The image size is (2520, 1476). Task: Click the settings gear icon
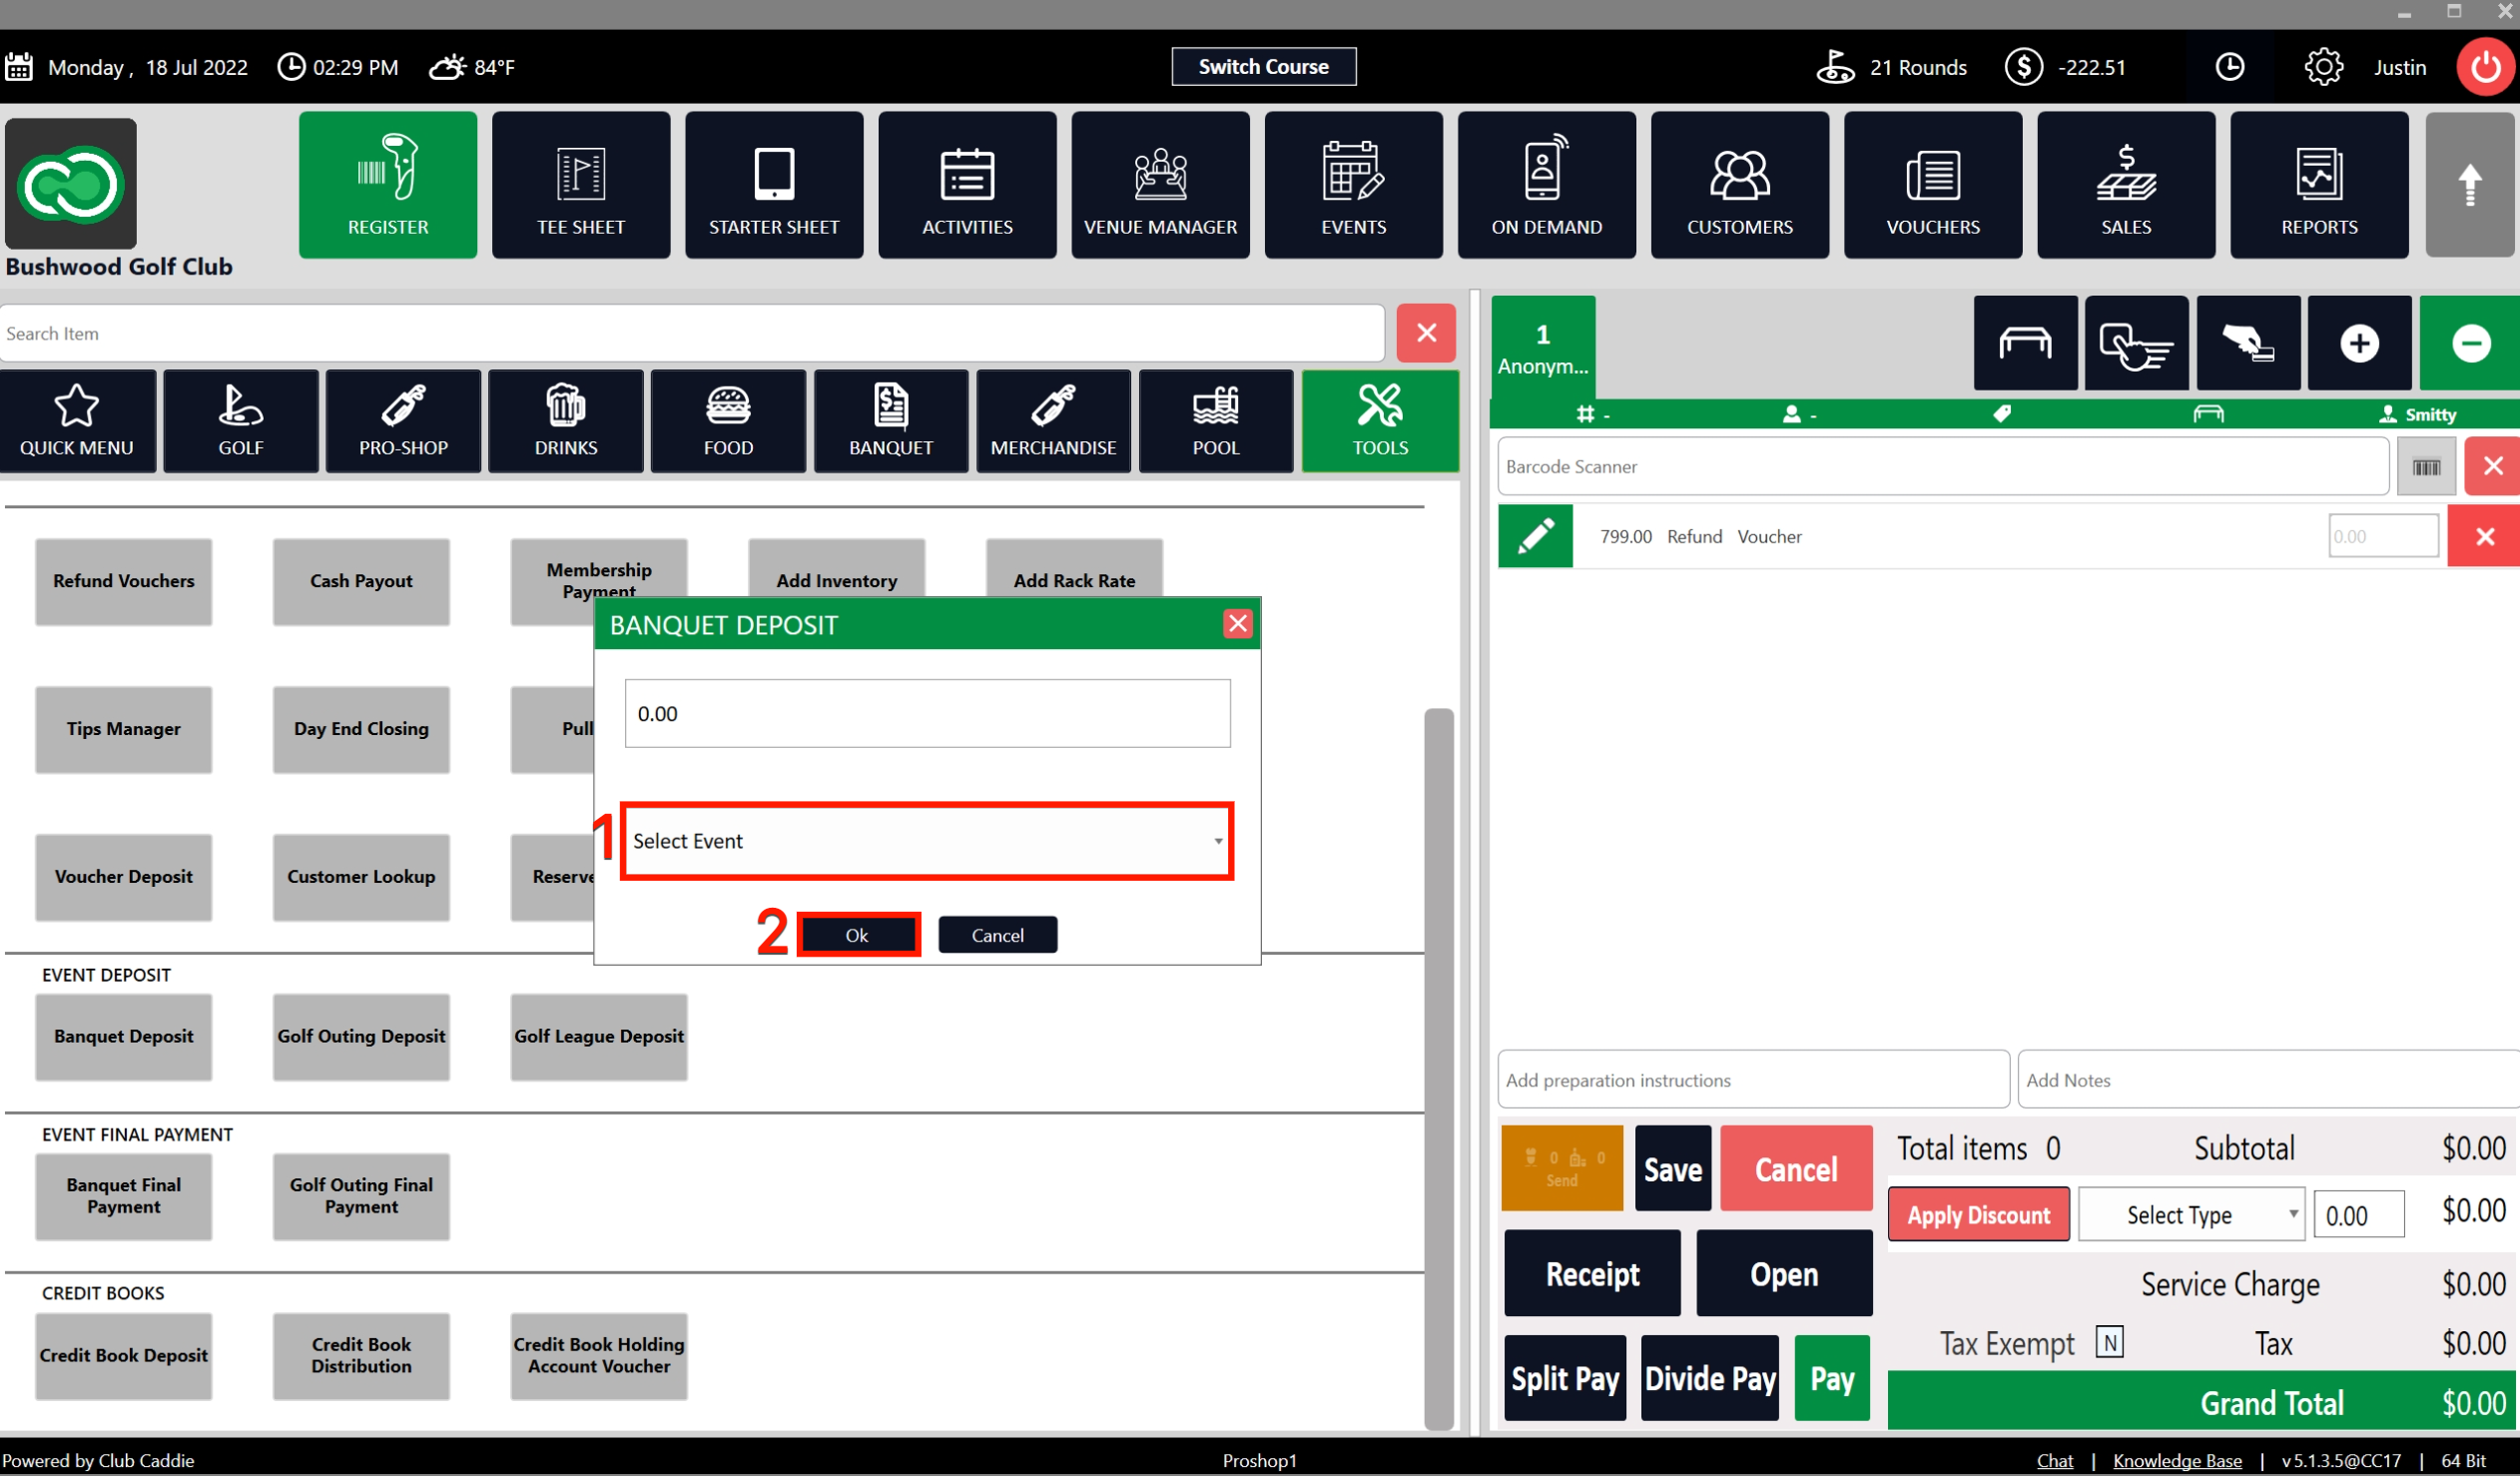[x=2322, y=67]
